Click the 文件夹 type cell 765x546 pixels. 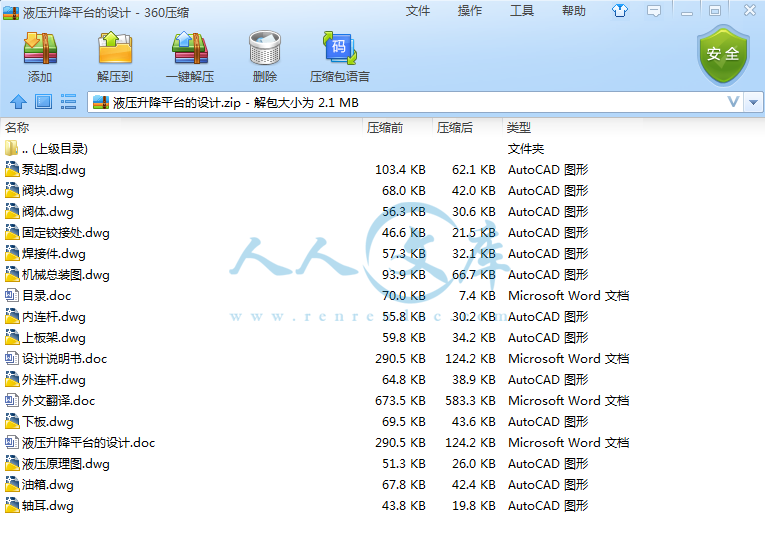pyautogui.click(x=525, y=149)
